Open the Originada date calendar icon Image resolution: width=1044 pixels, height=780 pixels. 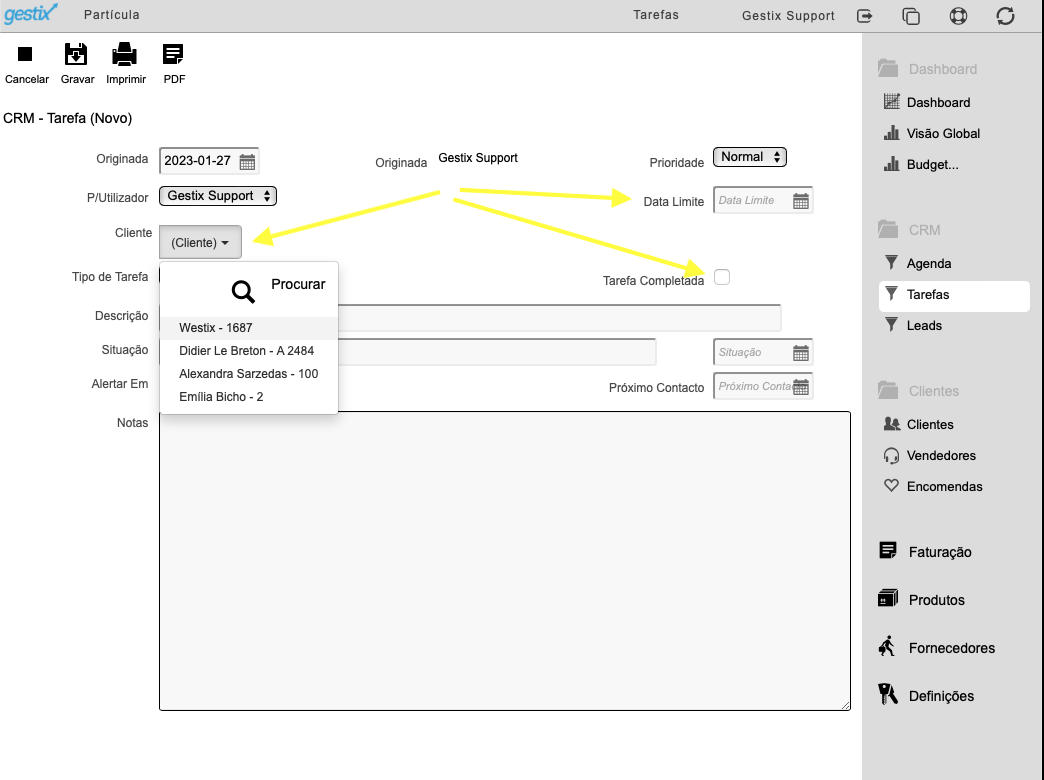click(247, 162)
